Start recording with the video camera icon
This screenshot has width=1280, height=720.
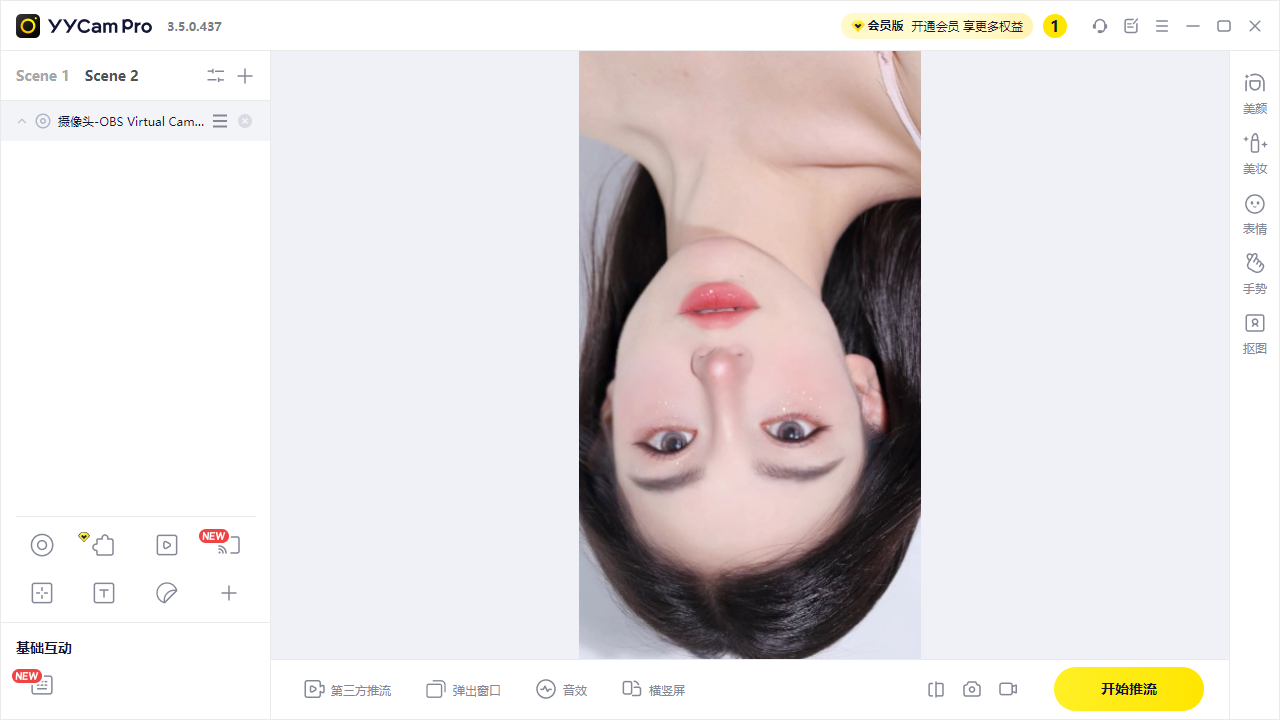point(1008,689)
